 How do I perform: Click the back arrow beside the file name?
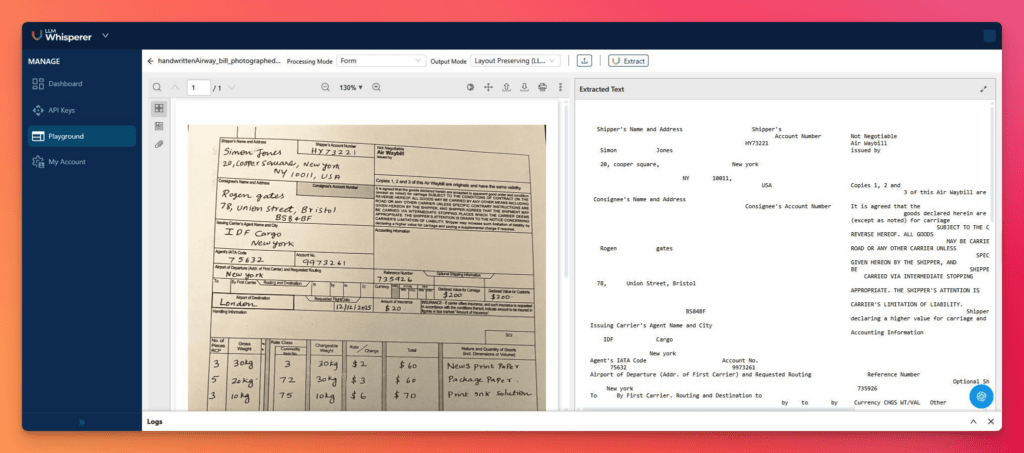point(150,61)
